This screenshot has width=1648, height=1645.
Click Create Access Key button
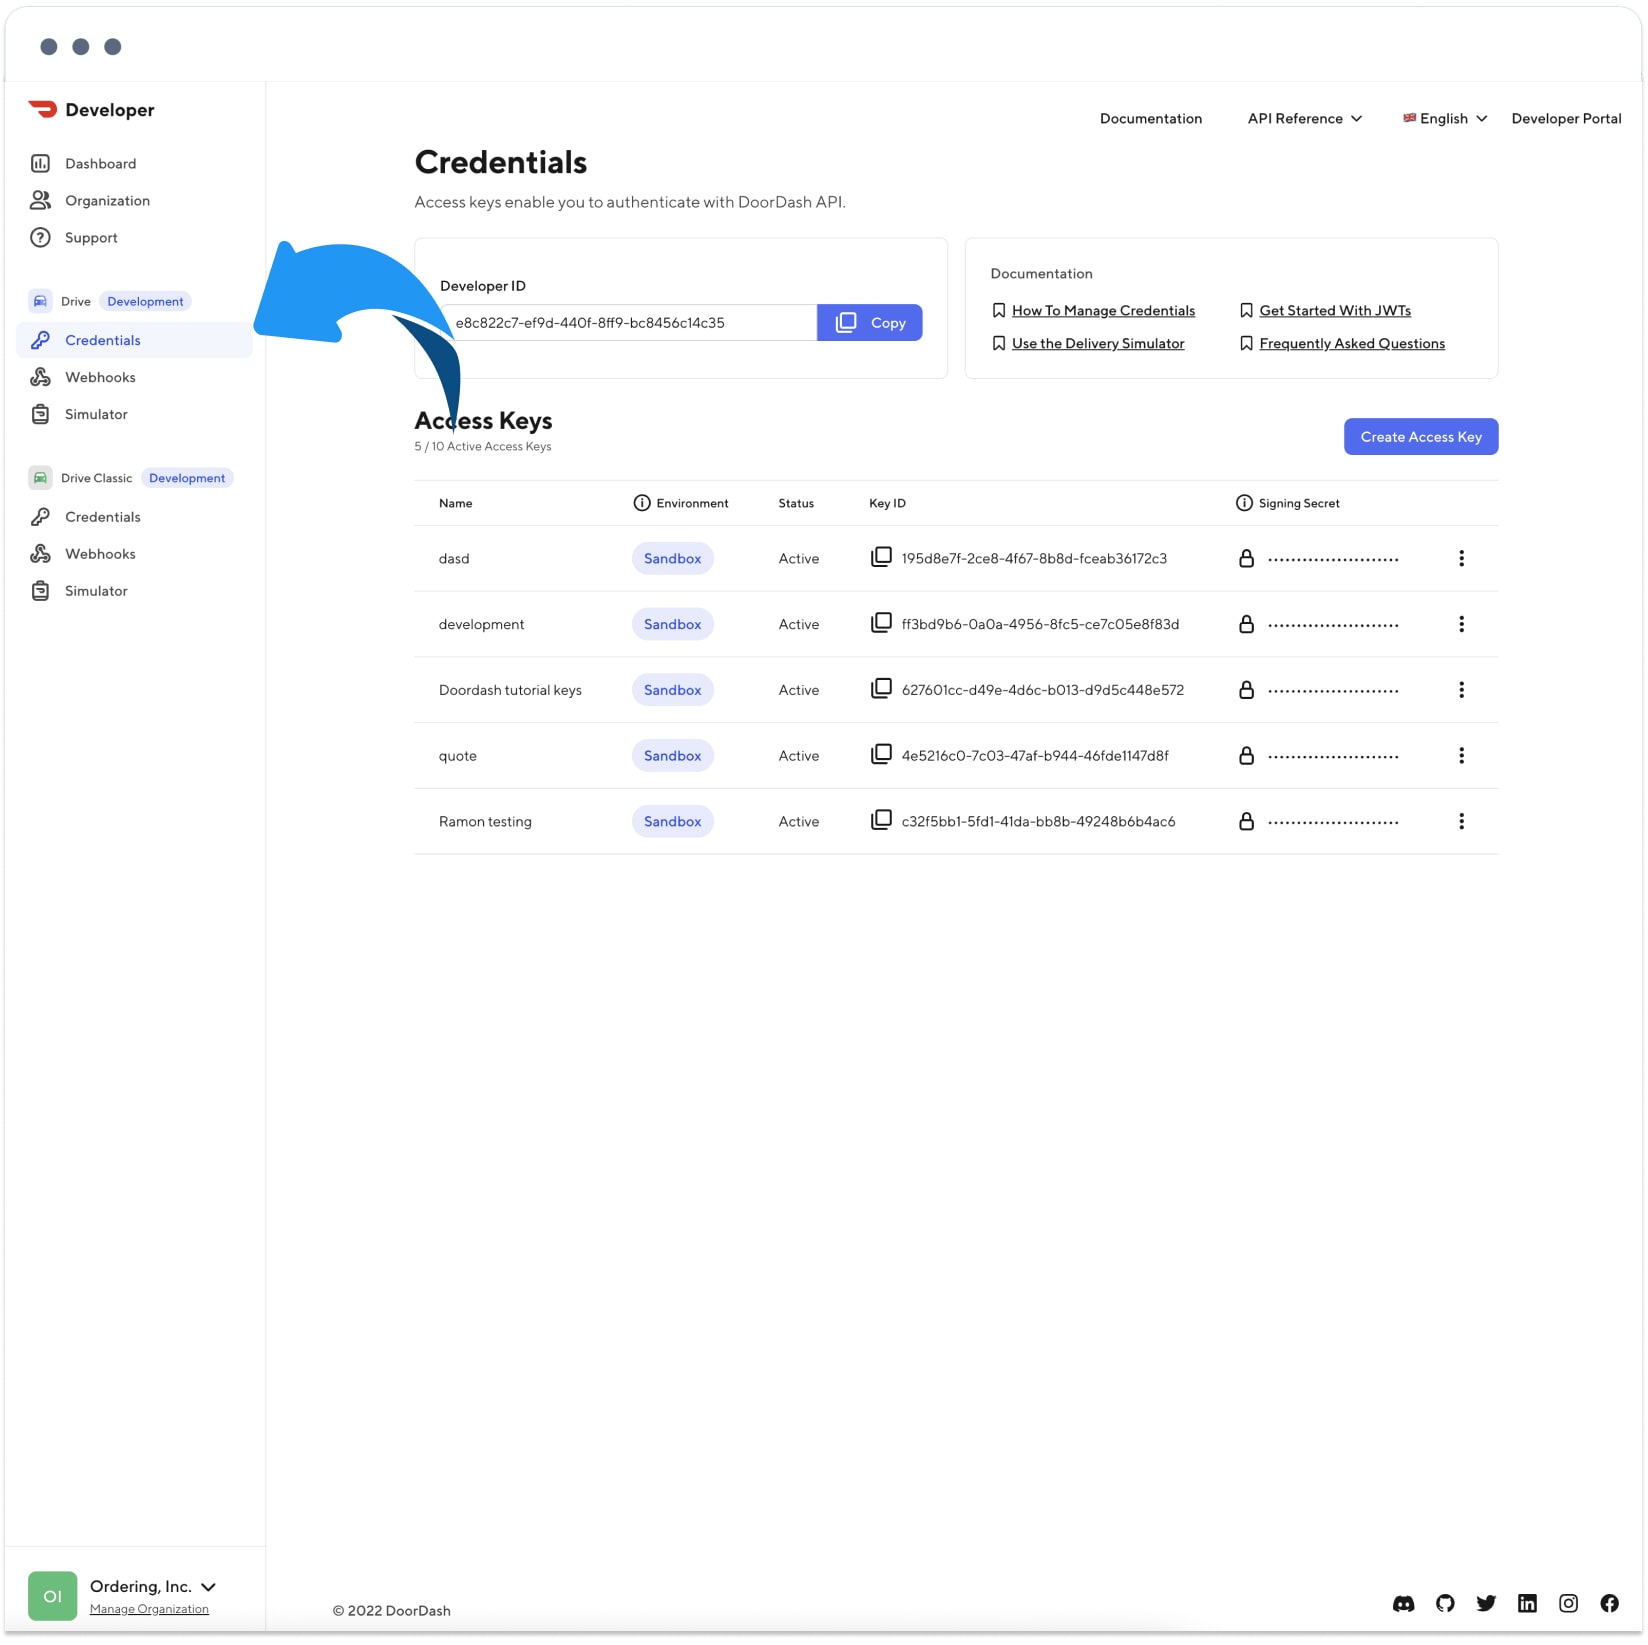[x=1420, y=437]
